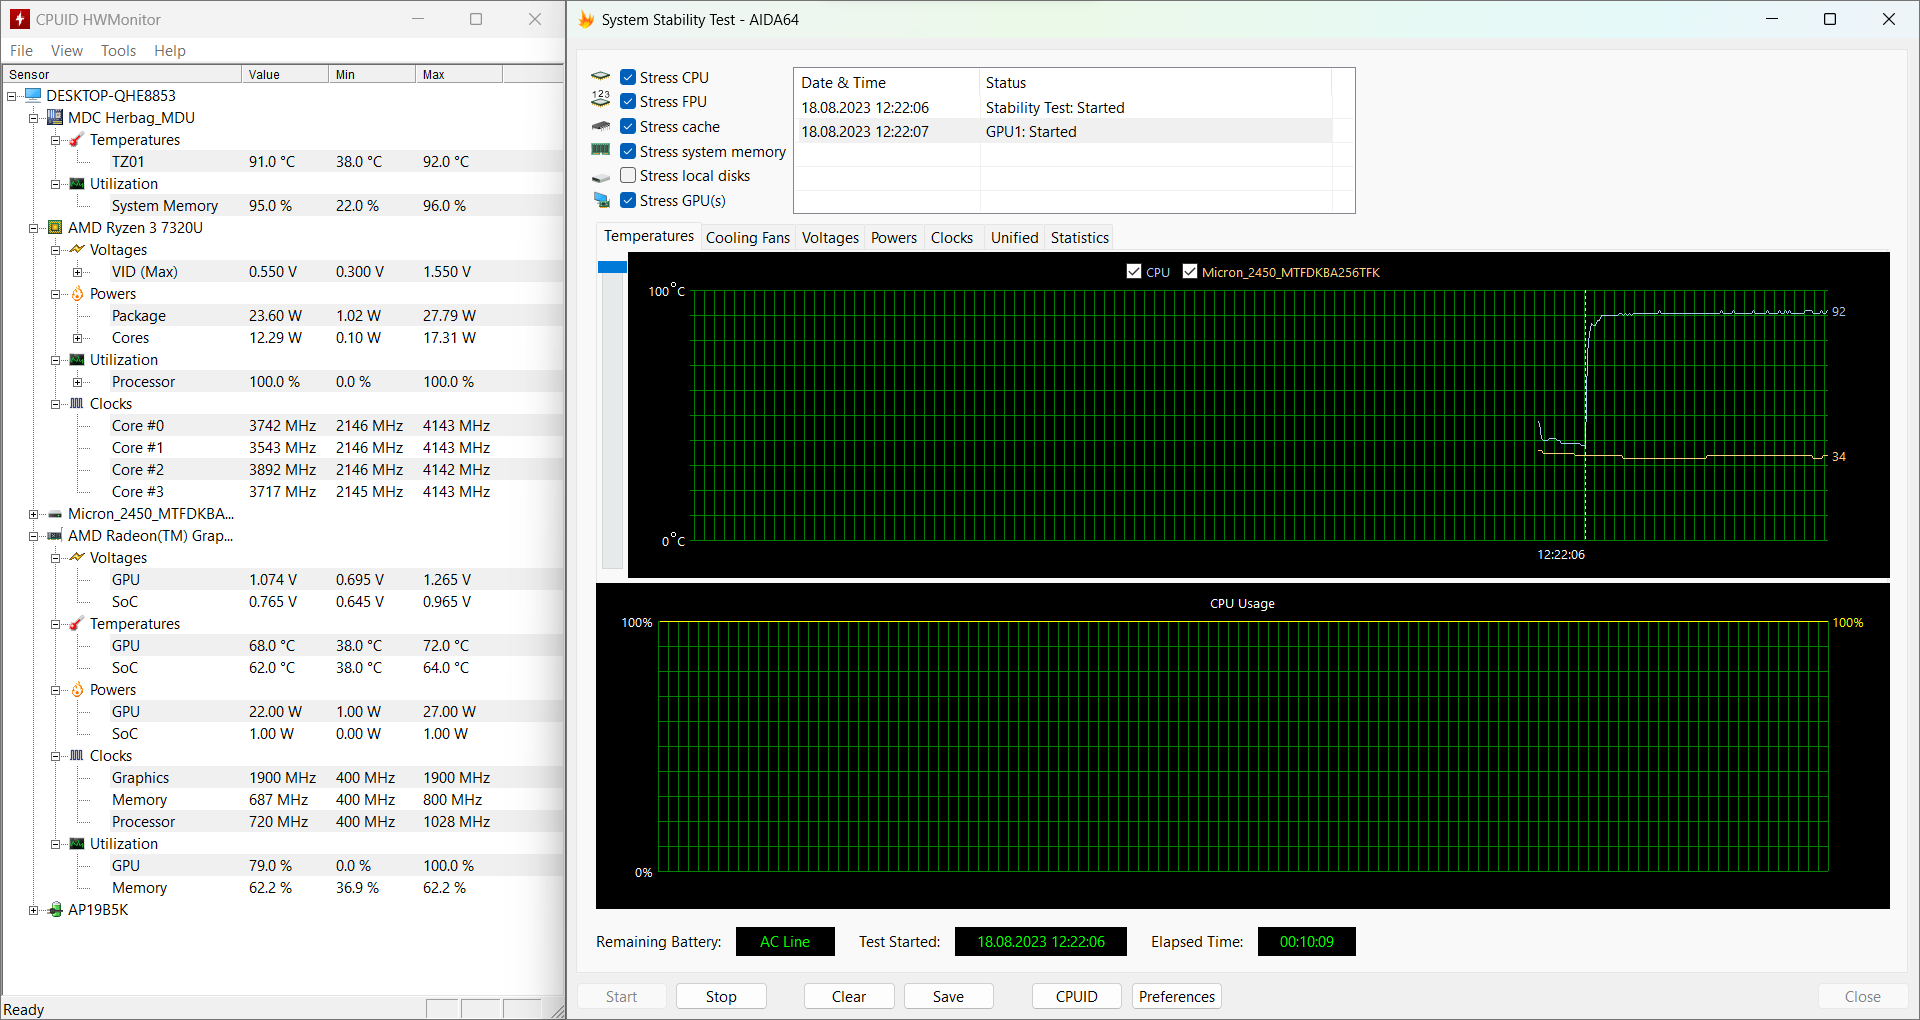Click the Radeon Voltages lightning icon
Viewport: 1920px width, 1020px height.
coord(77,558)
